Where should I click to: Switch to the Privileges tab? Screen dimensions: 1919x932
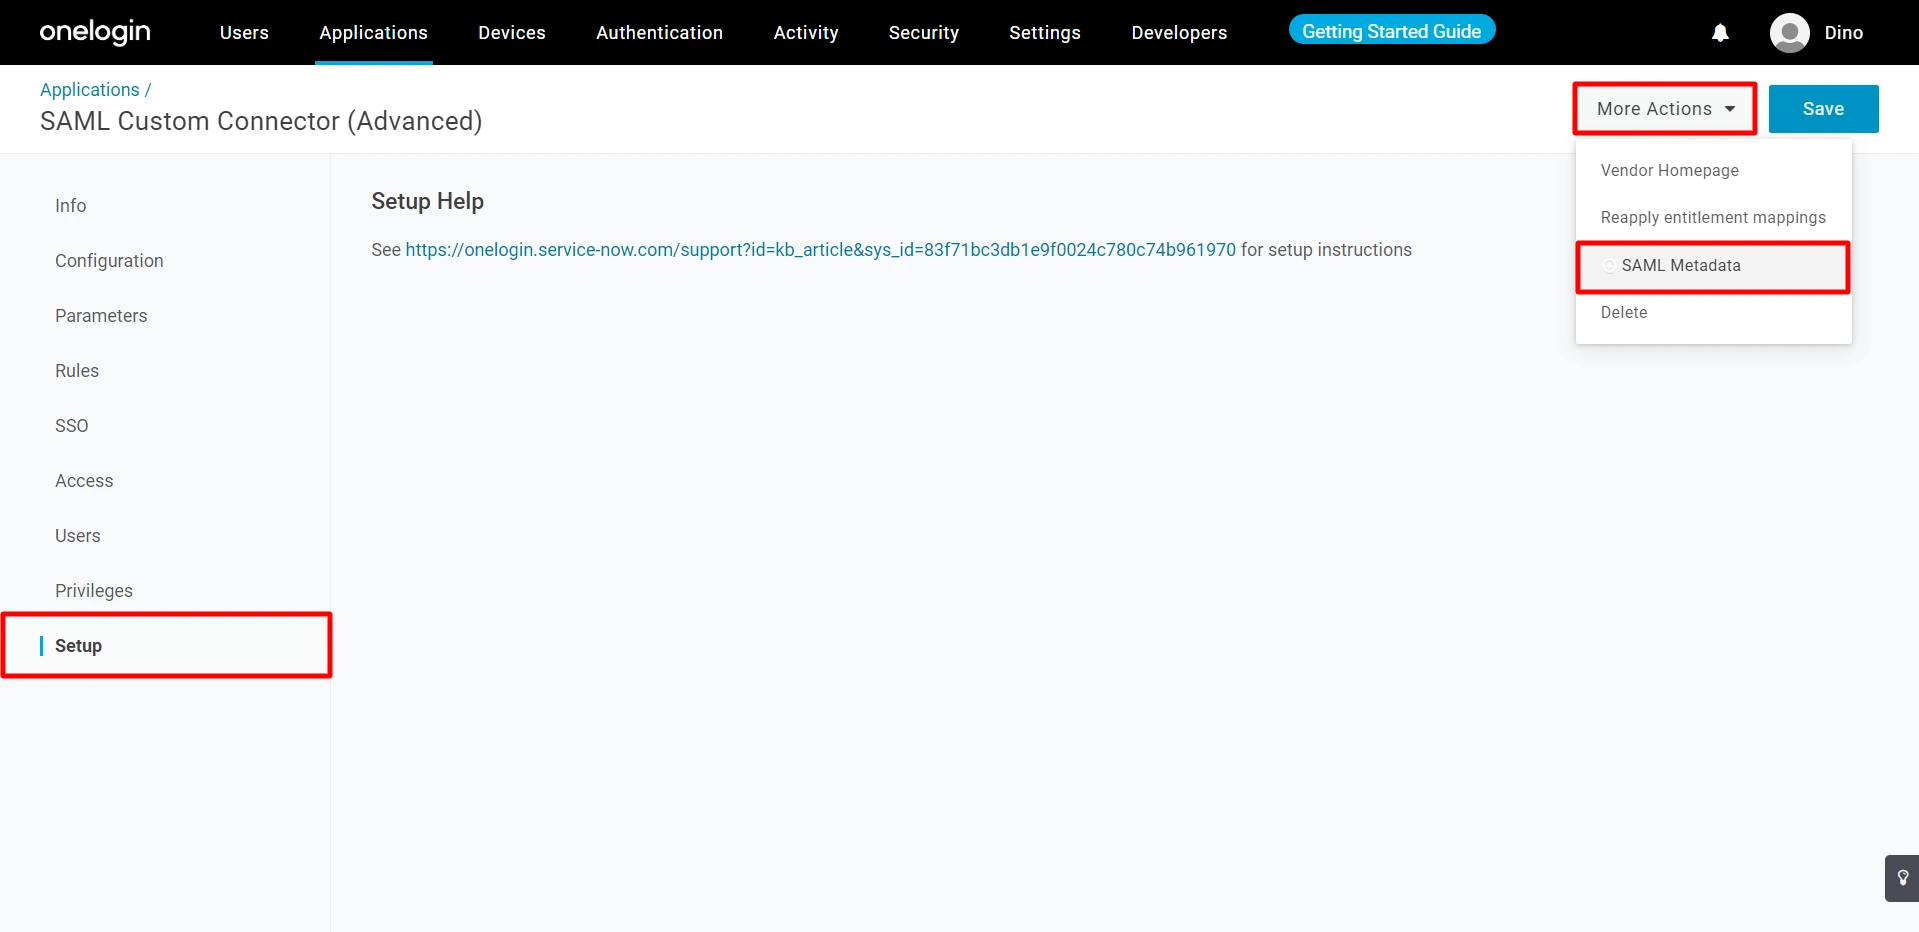(94, 591)
